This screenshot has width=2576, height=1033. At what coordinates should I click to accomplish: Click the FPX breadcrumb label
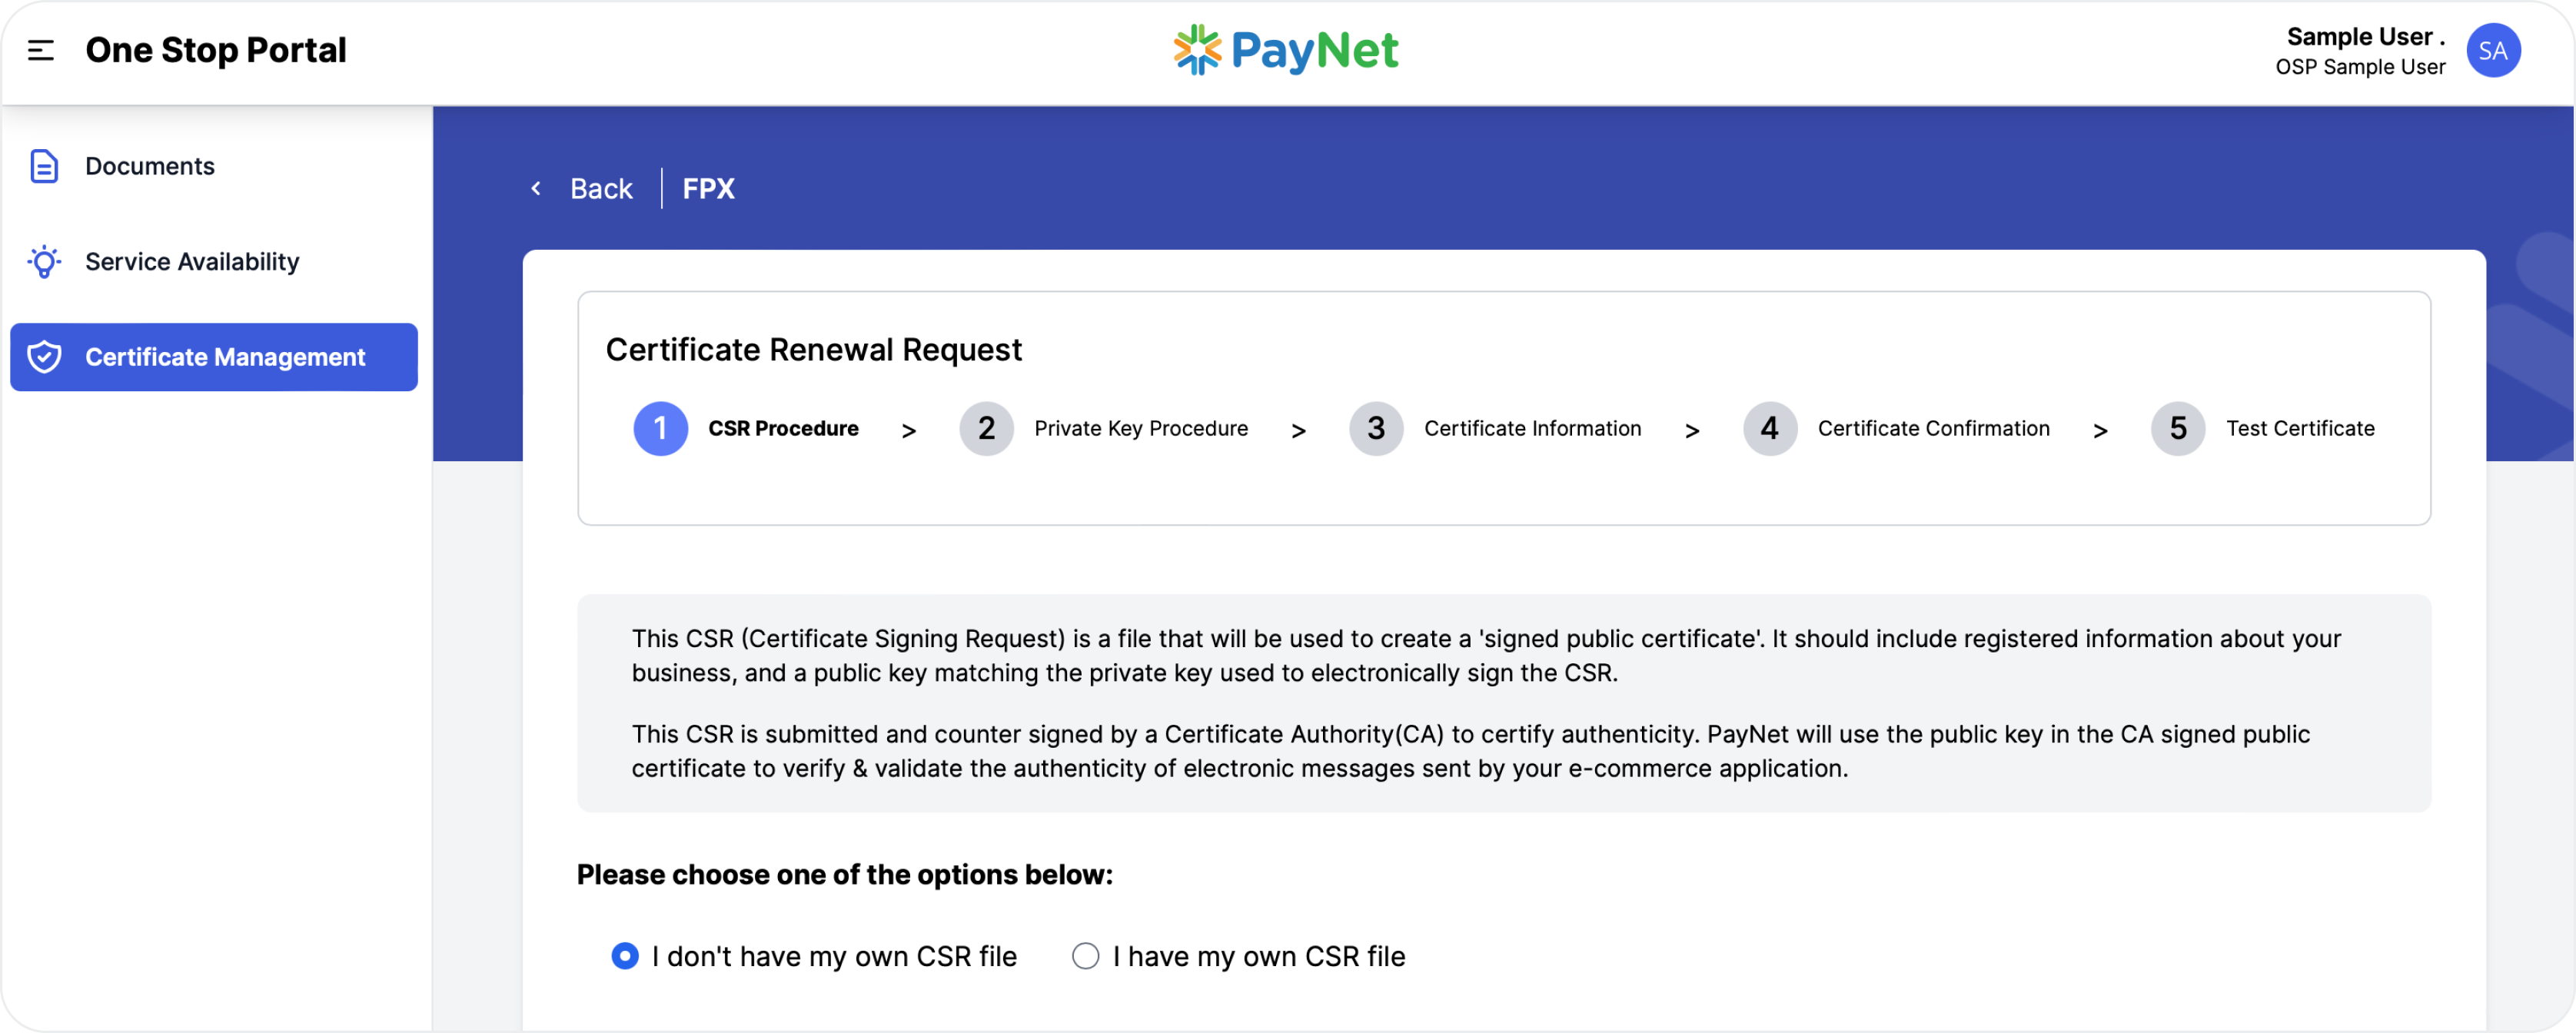(708, 189)
